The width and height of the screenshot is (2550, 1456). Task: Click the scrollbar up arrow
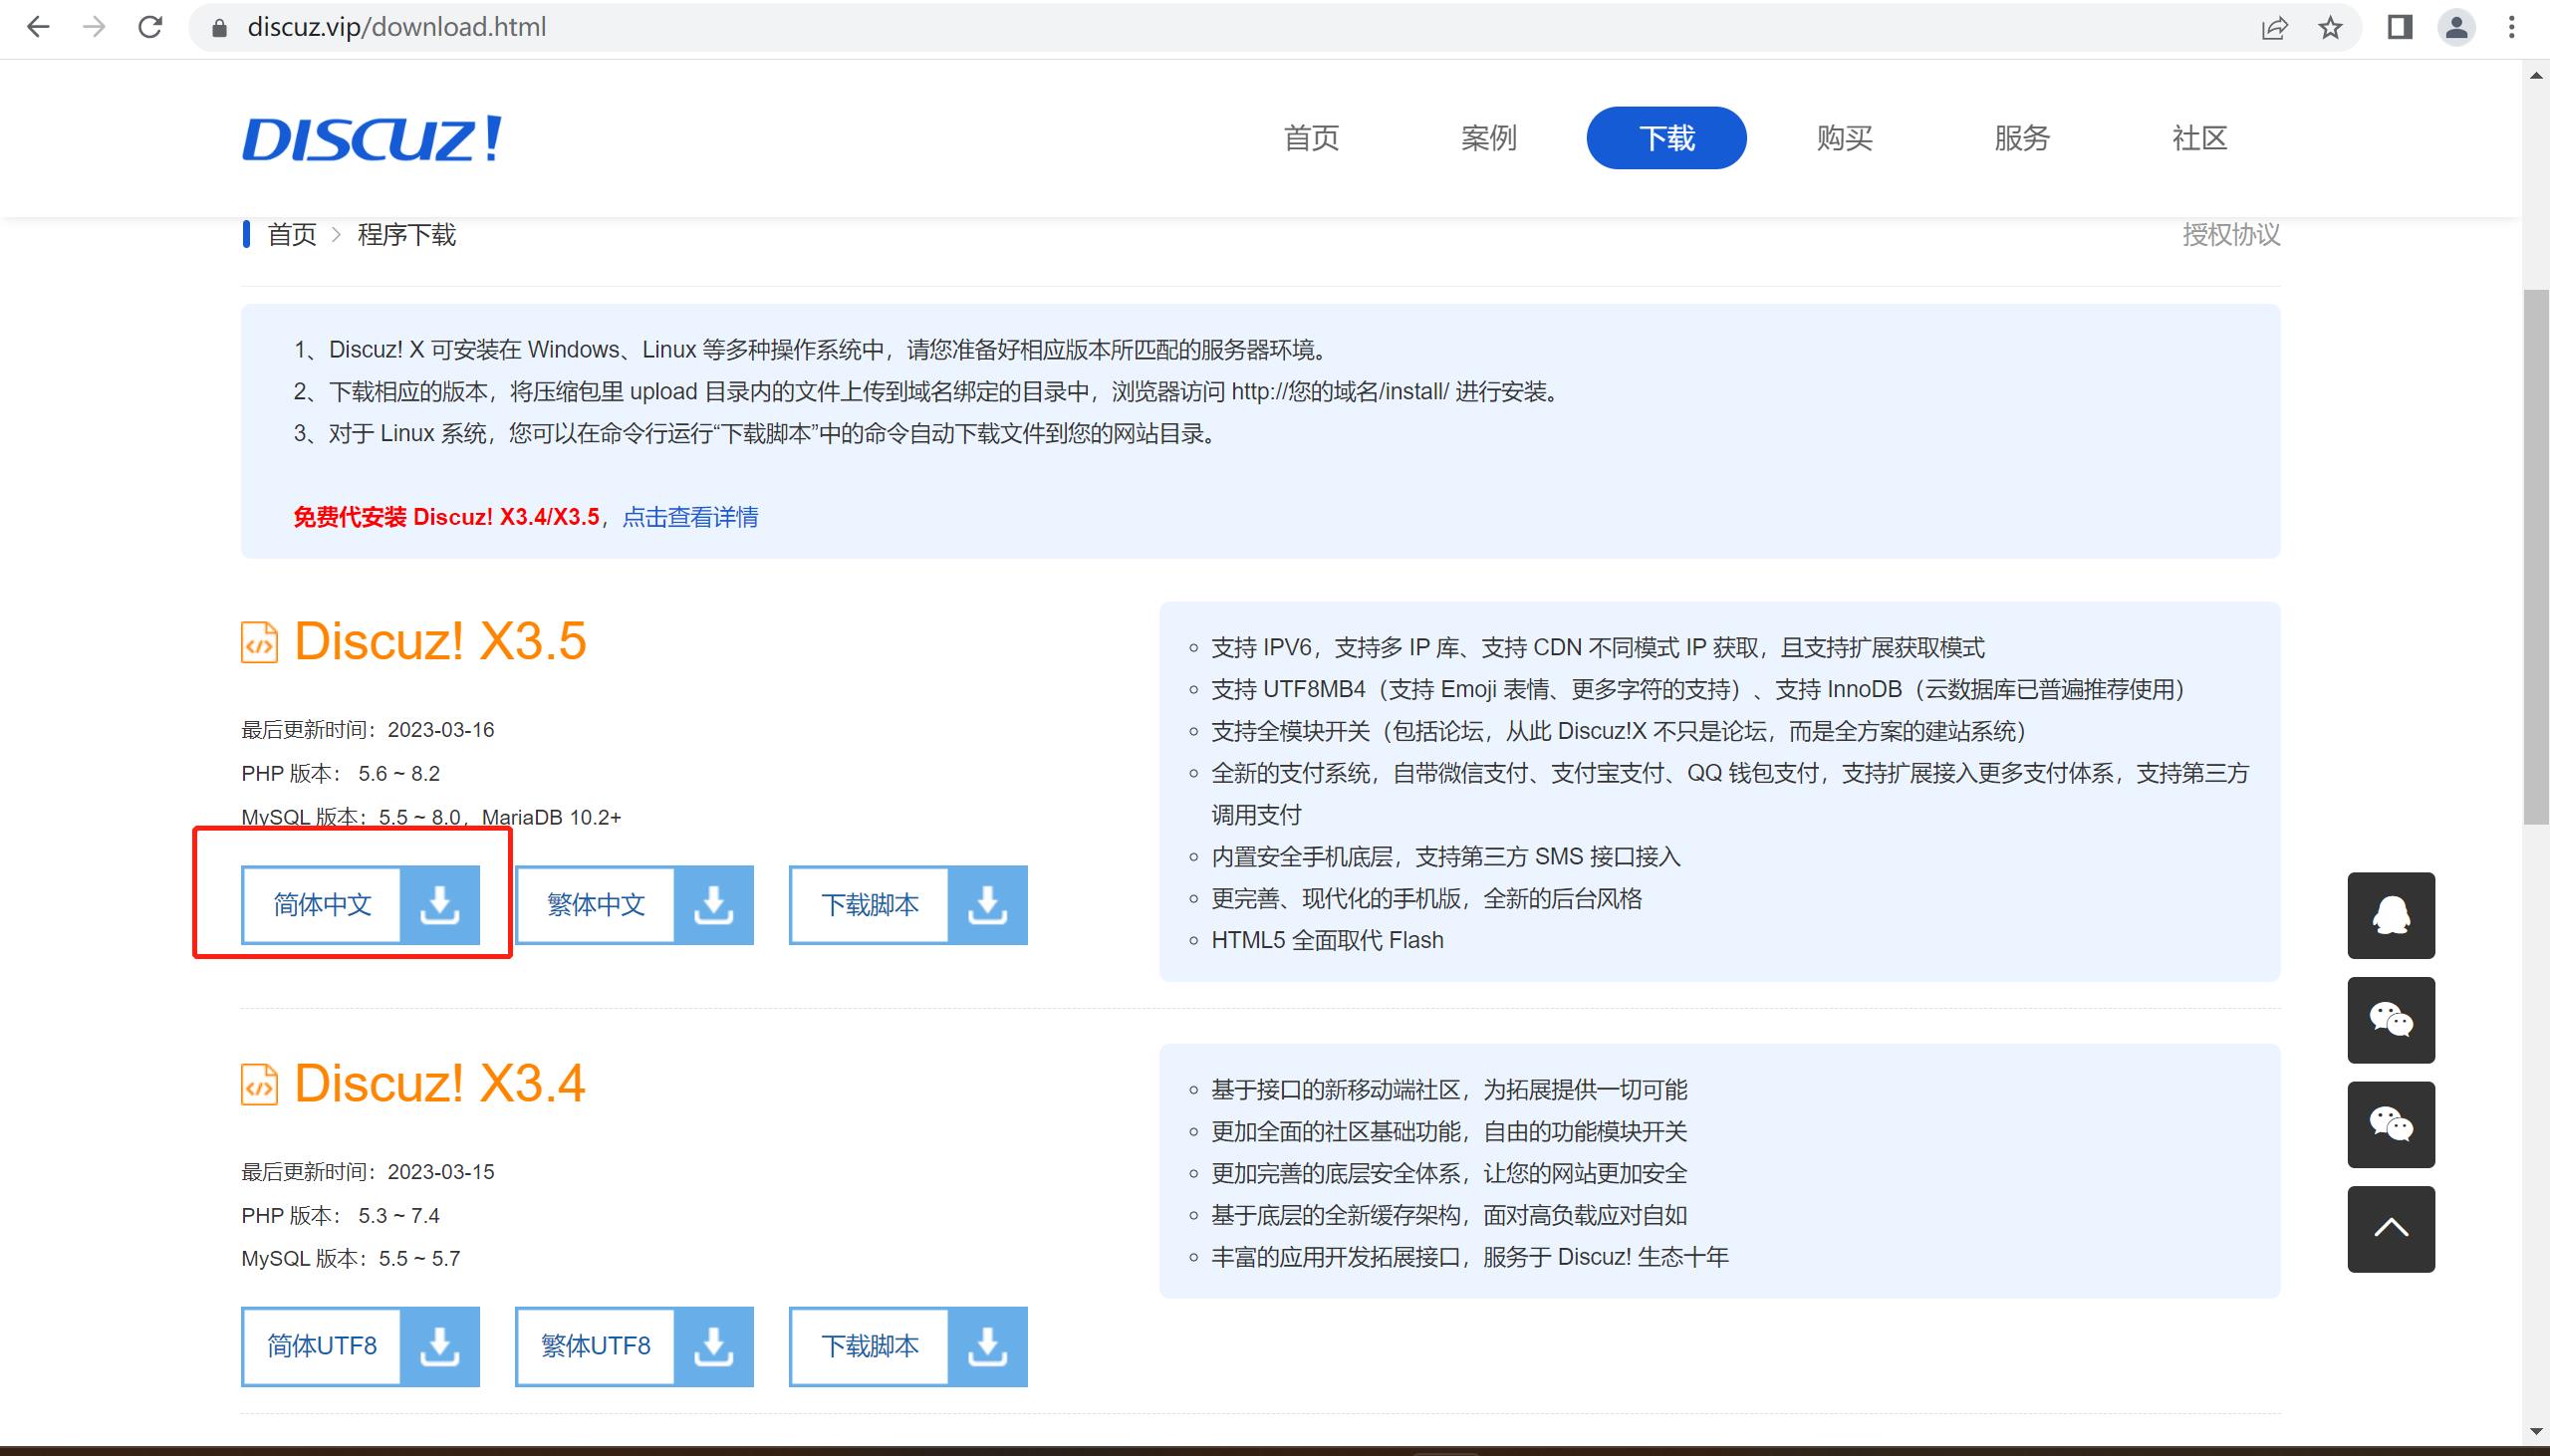[x=2536, y=75]
